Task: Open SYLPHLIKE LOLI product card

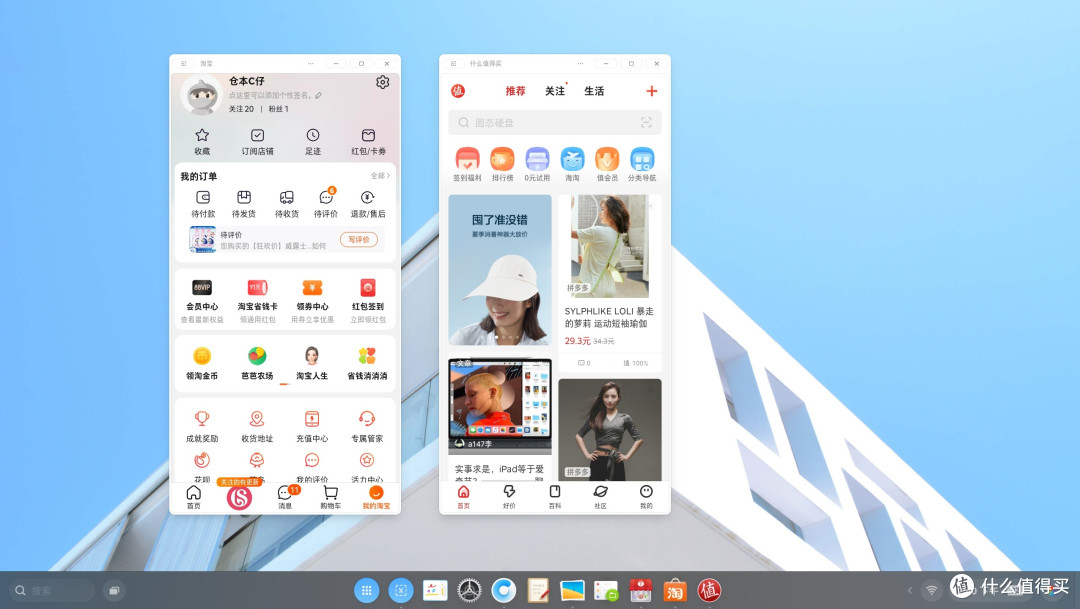Action: point(610,283)
